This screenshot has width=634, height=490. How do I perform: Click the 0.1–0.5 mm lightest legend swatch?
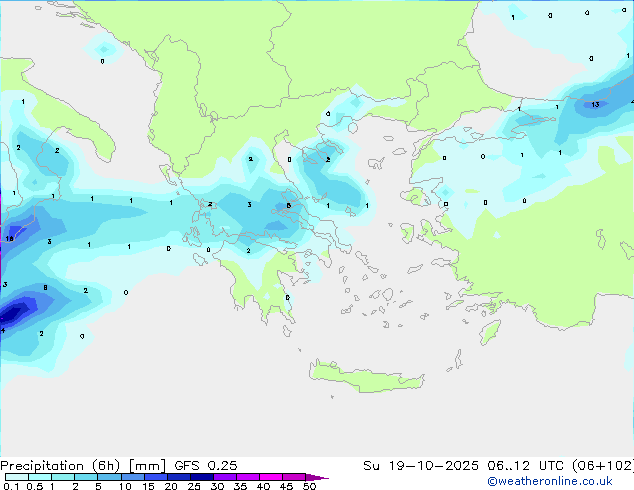pos(17,477)
